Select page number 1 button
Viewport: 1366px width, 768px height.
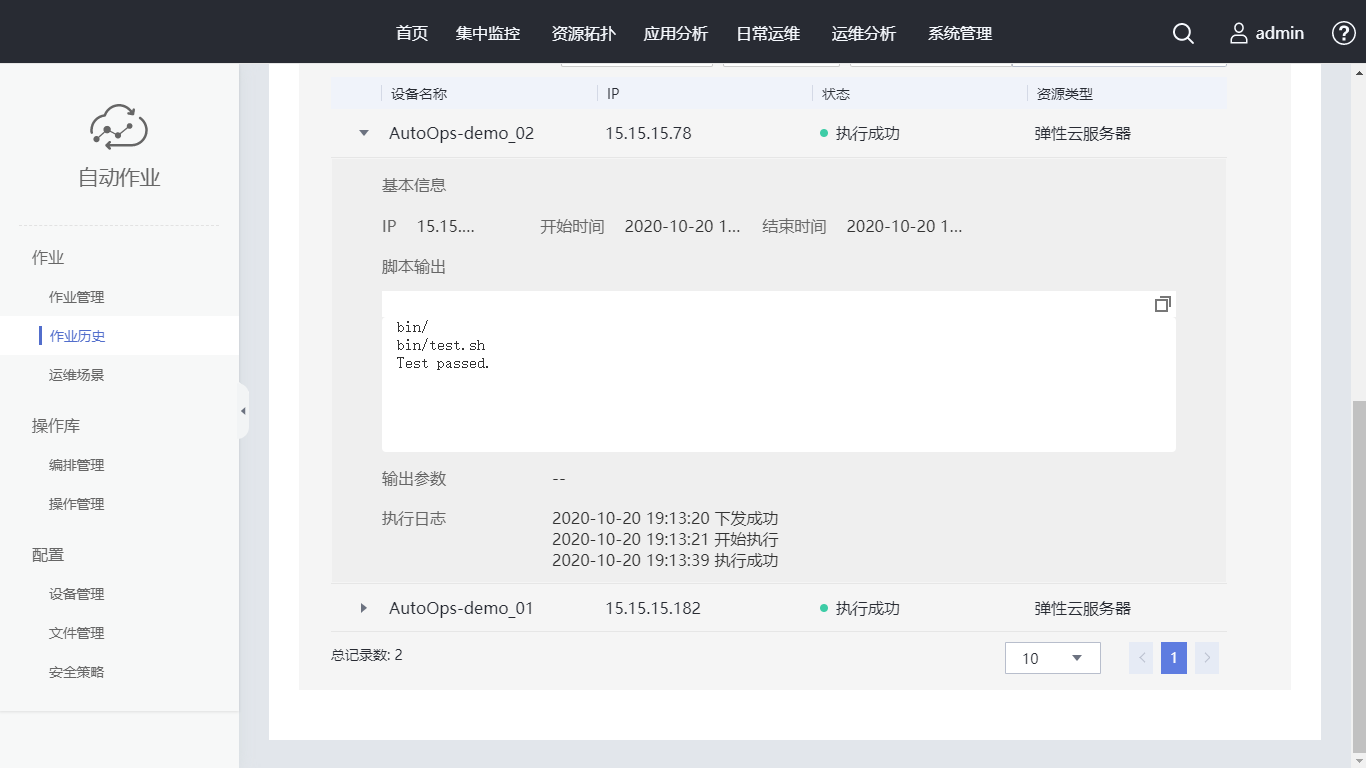1174,658
